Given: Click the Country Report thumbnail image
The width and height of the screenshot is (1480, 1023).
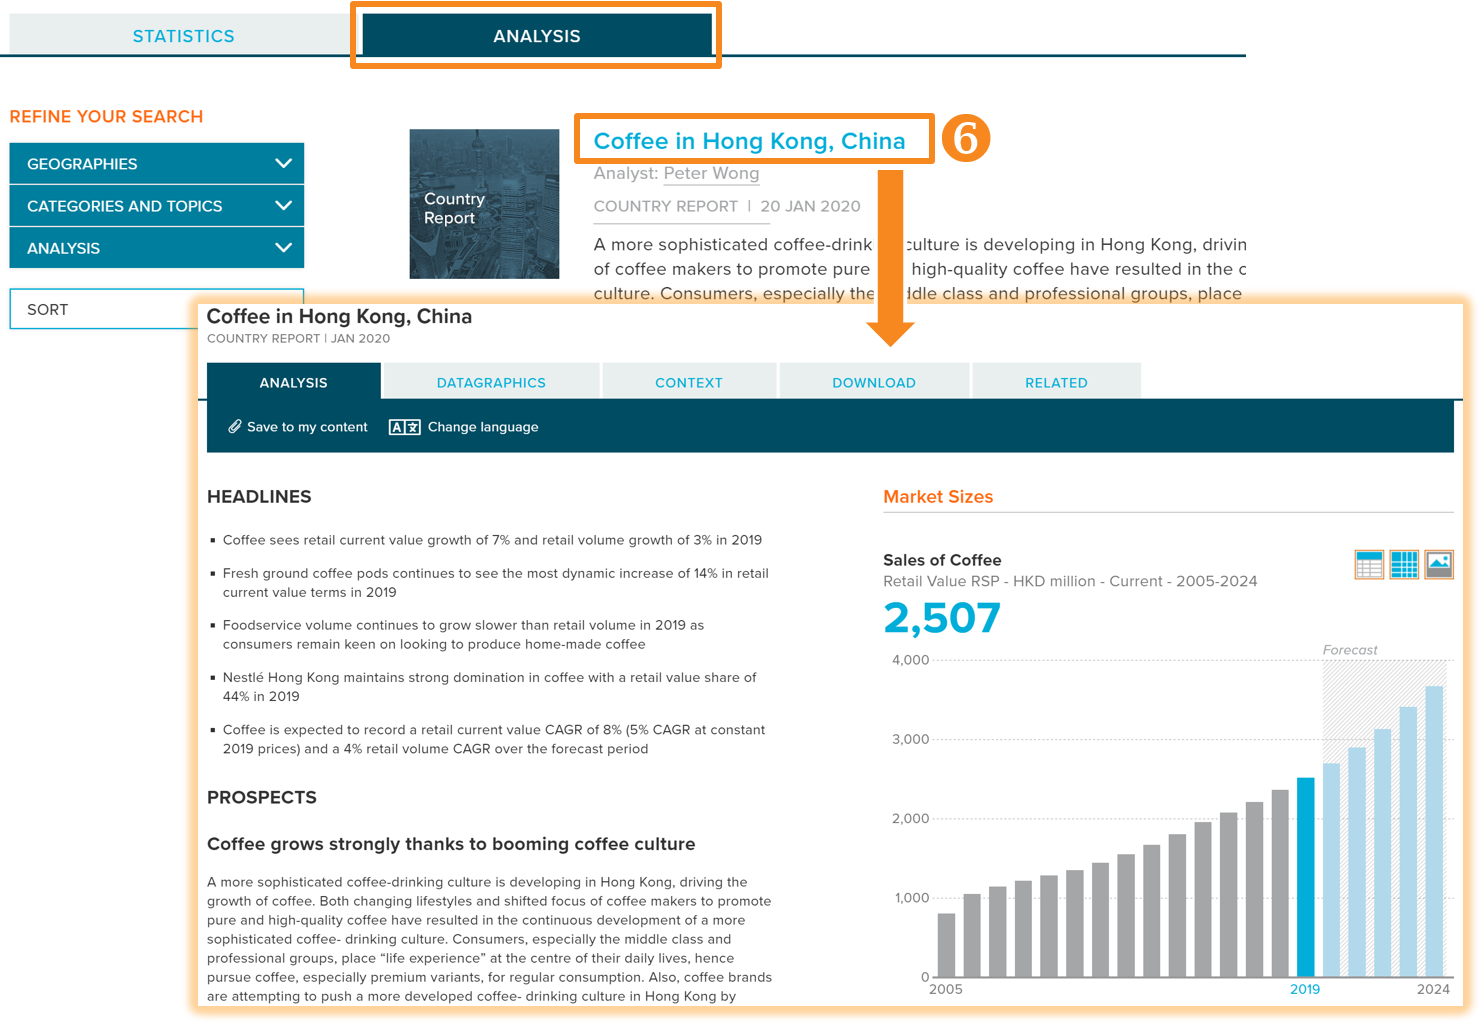Looking at the screenshot, I should click(484, 203).
